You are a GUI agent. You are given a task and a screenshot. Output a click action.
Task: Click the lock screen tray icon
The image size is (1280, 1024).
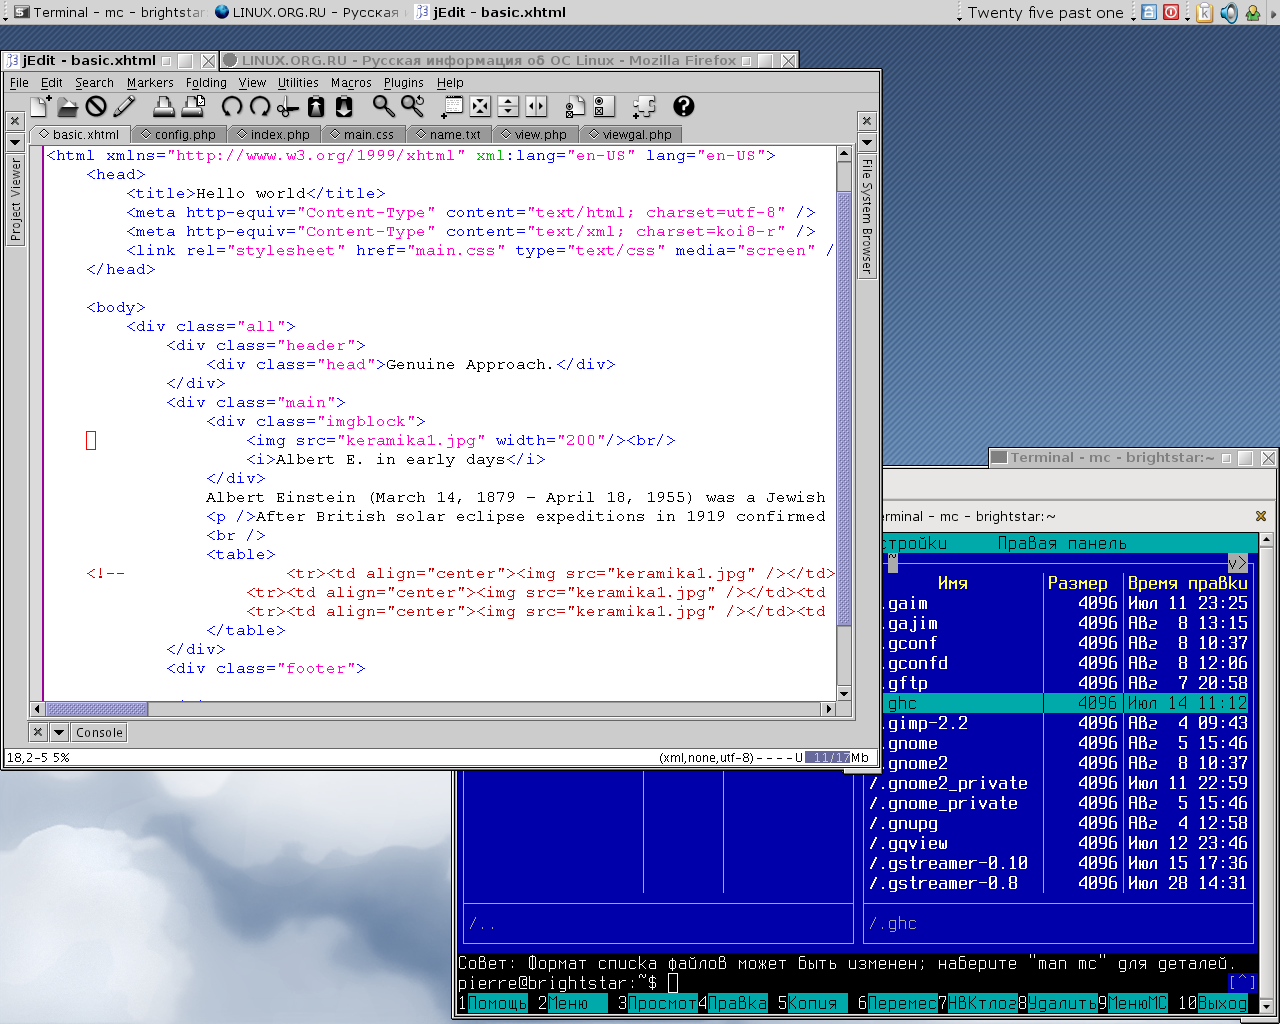[1149, 12]
